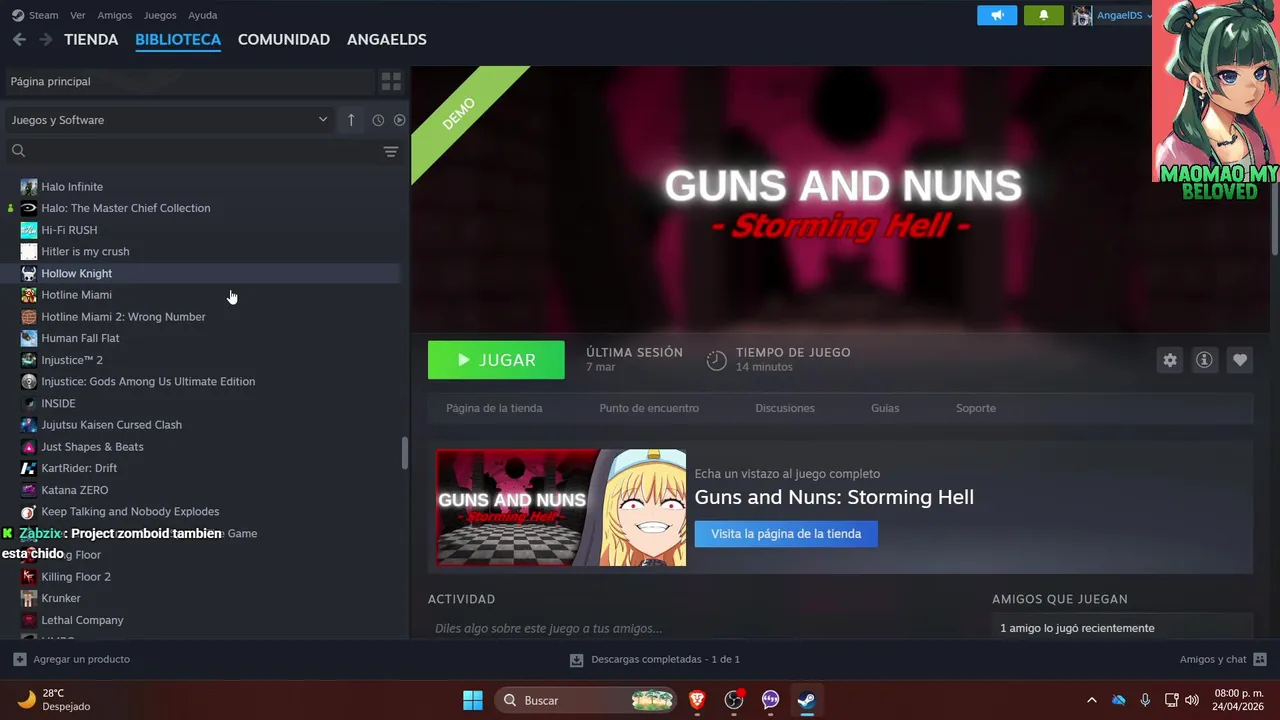The image size is (1280, 720).
Task: Go to BIBLIOTECA tab
Action: pos(178,39)
